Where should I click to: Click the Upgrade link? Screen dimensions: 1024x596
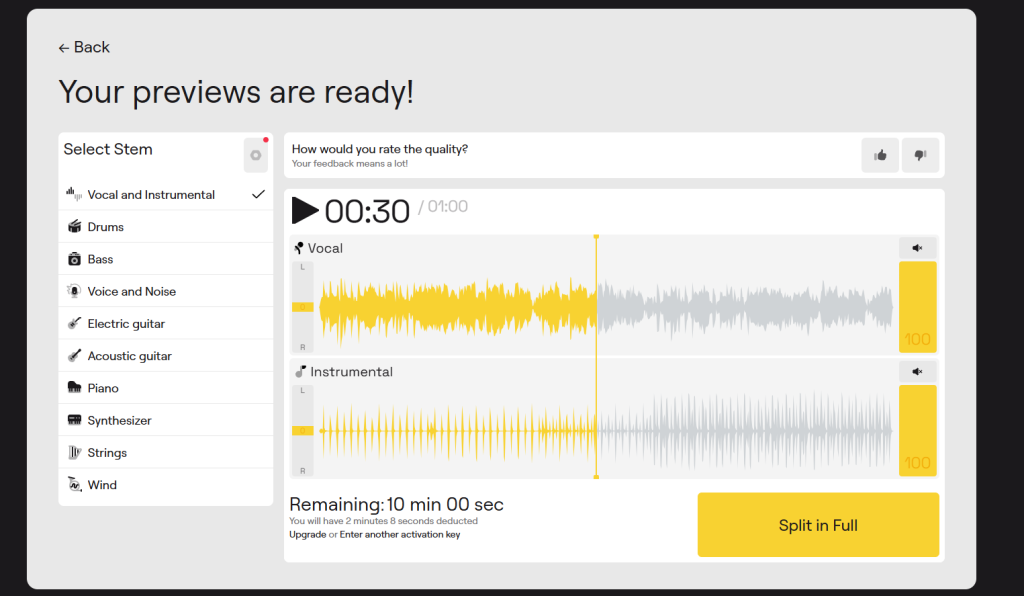coord(307,535)
